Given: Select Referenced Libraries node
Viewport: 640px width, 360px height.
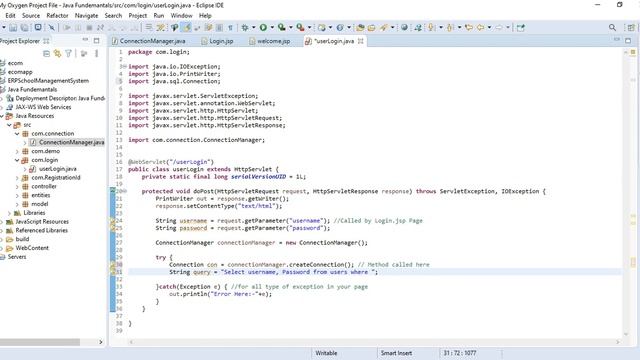Looking at the screenshot, I should 42,231.
